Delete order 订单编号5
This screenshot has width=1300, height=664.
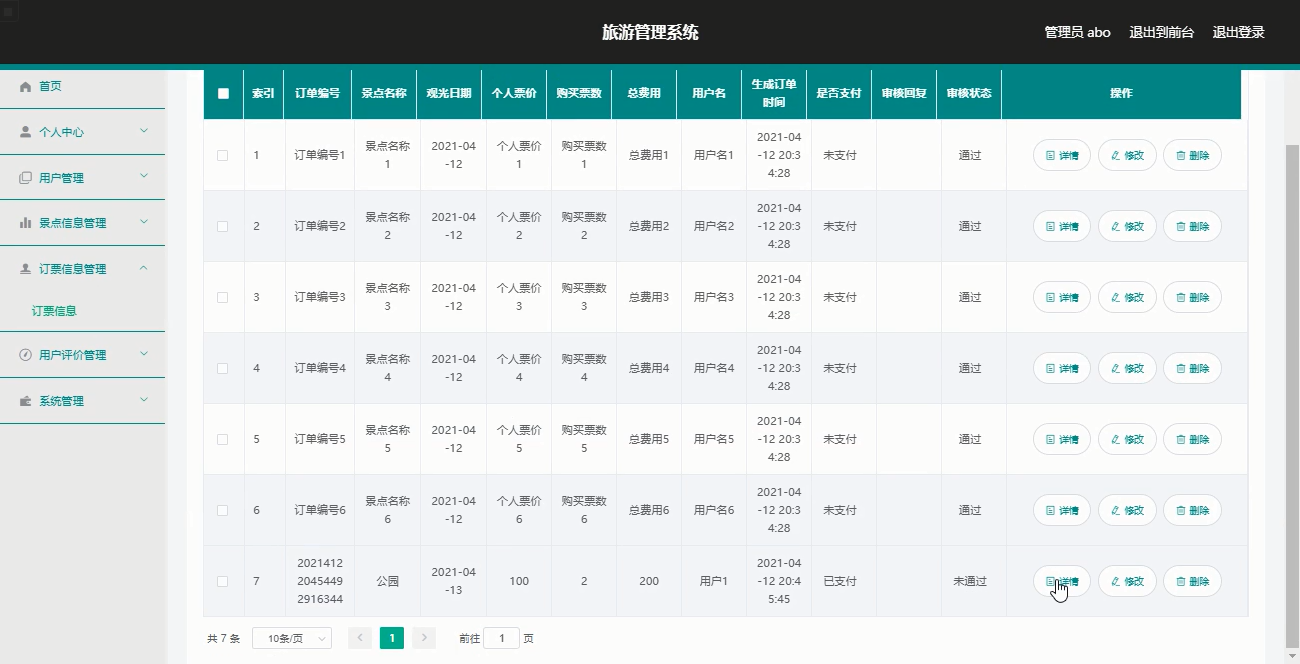click(1192, 439)
